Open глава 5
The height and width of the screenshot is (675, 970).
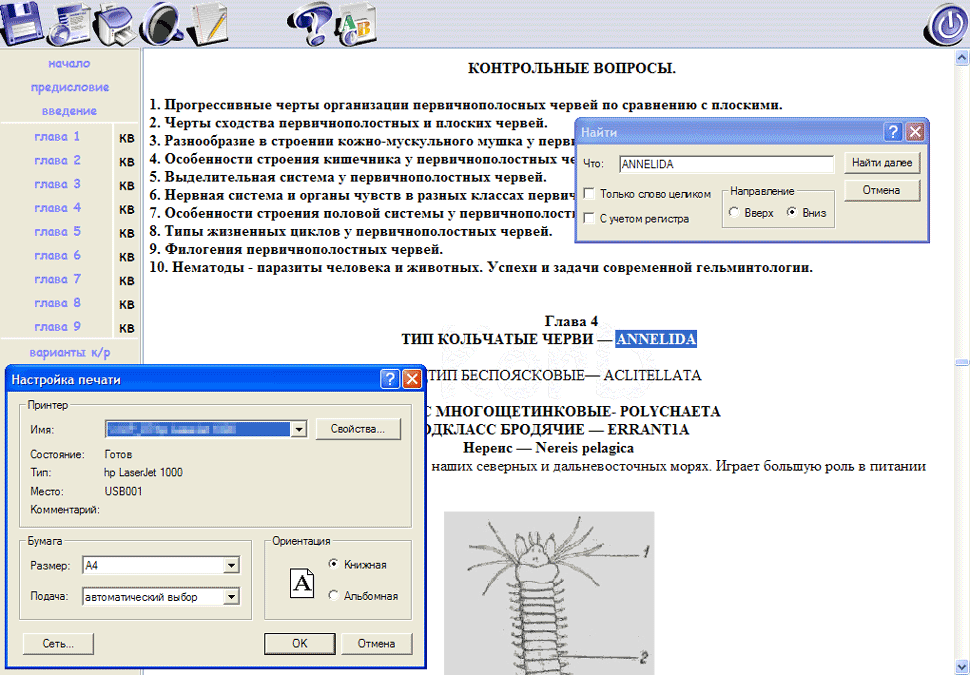(x=57, y=231)
